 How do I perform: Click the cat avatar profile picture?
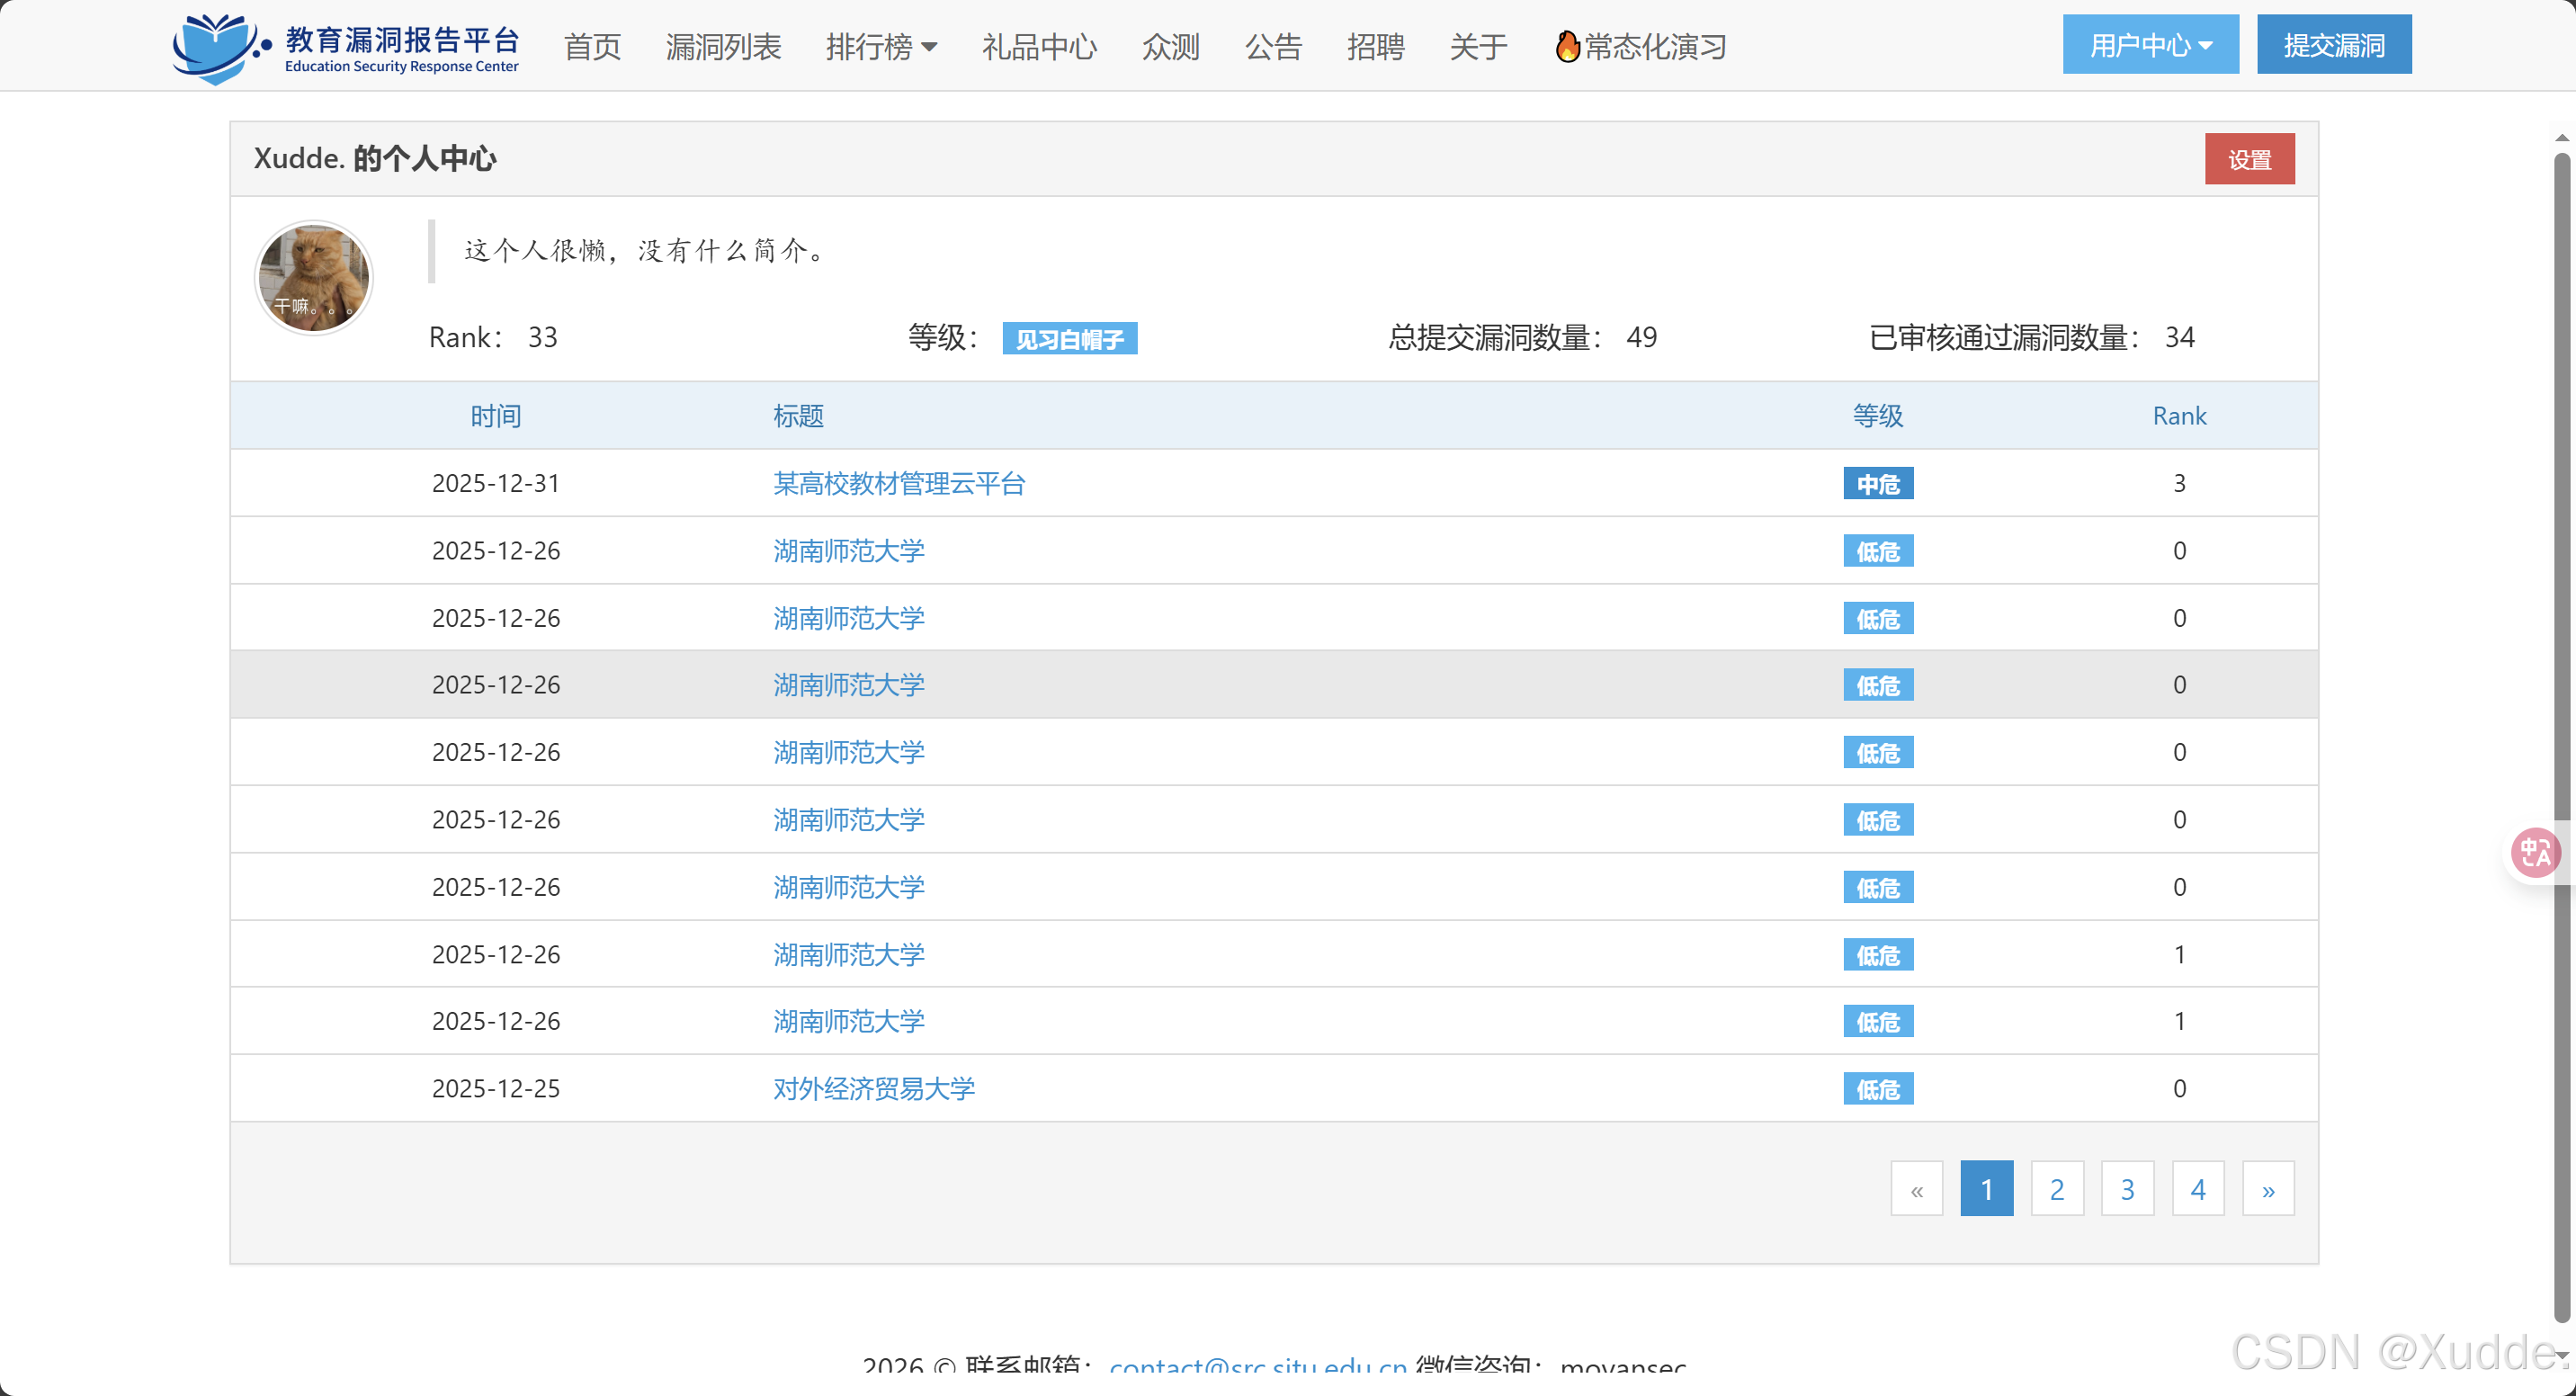click(313, 278)
